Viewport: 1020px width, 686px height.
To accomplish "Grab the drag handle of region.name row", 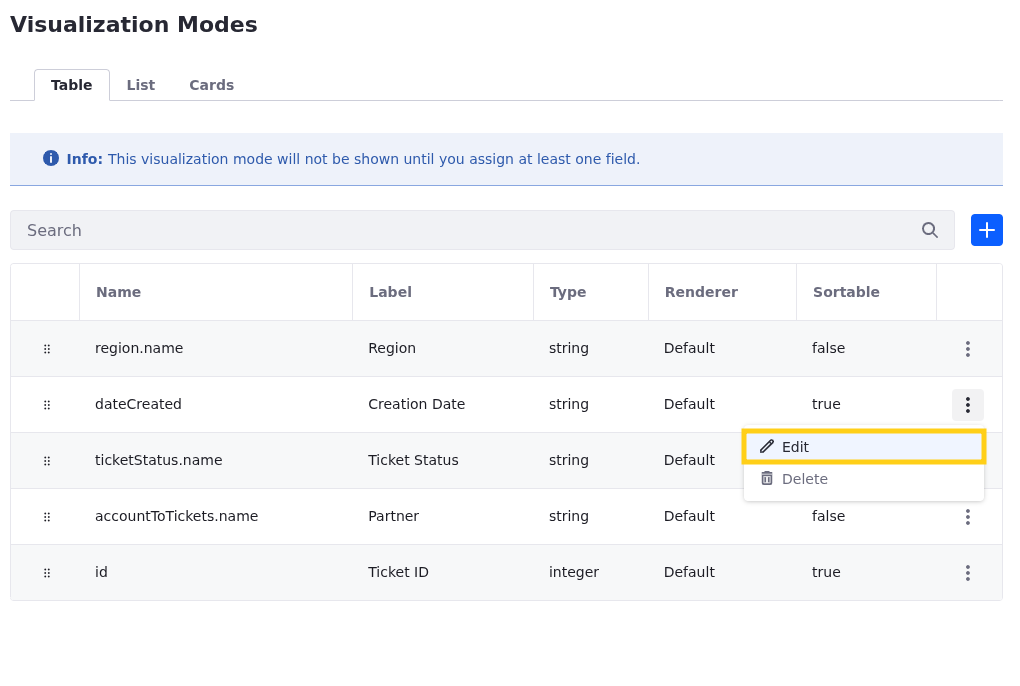I will 47,349.
